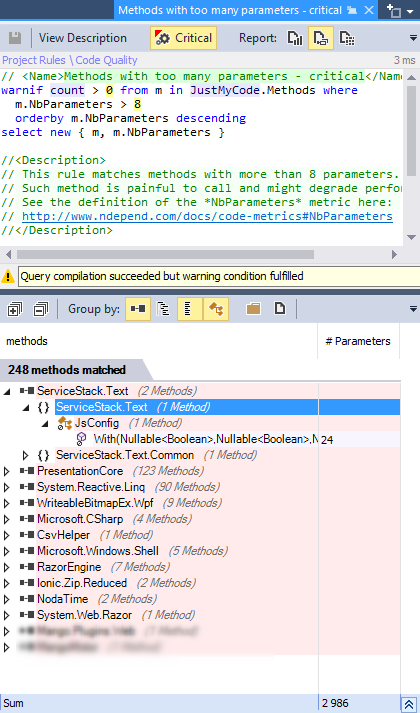Click the document page icon in results toolbar
Screen dimensions: 420x713
tap(280, 309)
